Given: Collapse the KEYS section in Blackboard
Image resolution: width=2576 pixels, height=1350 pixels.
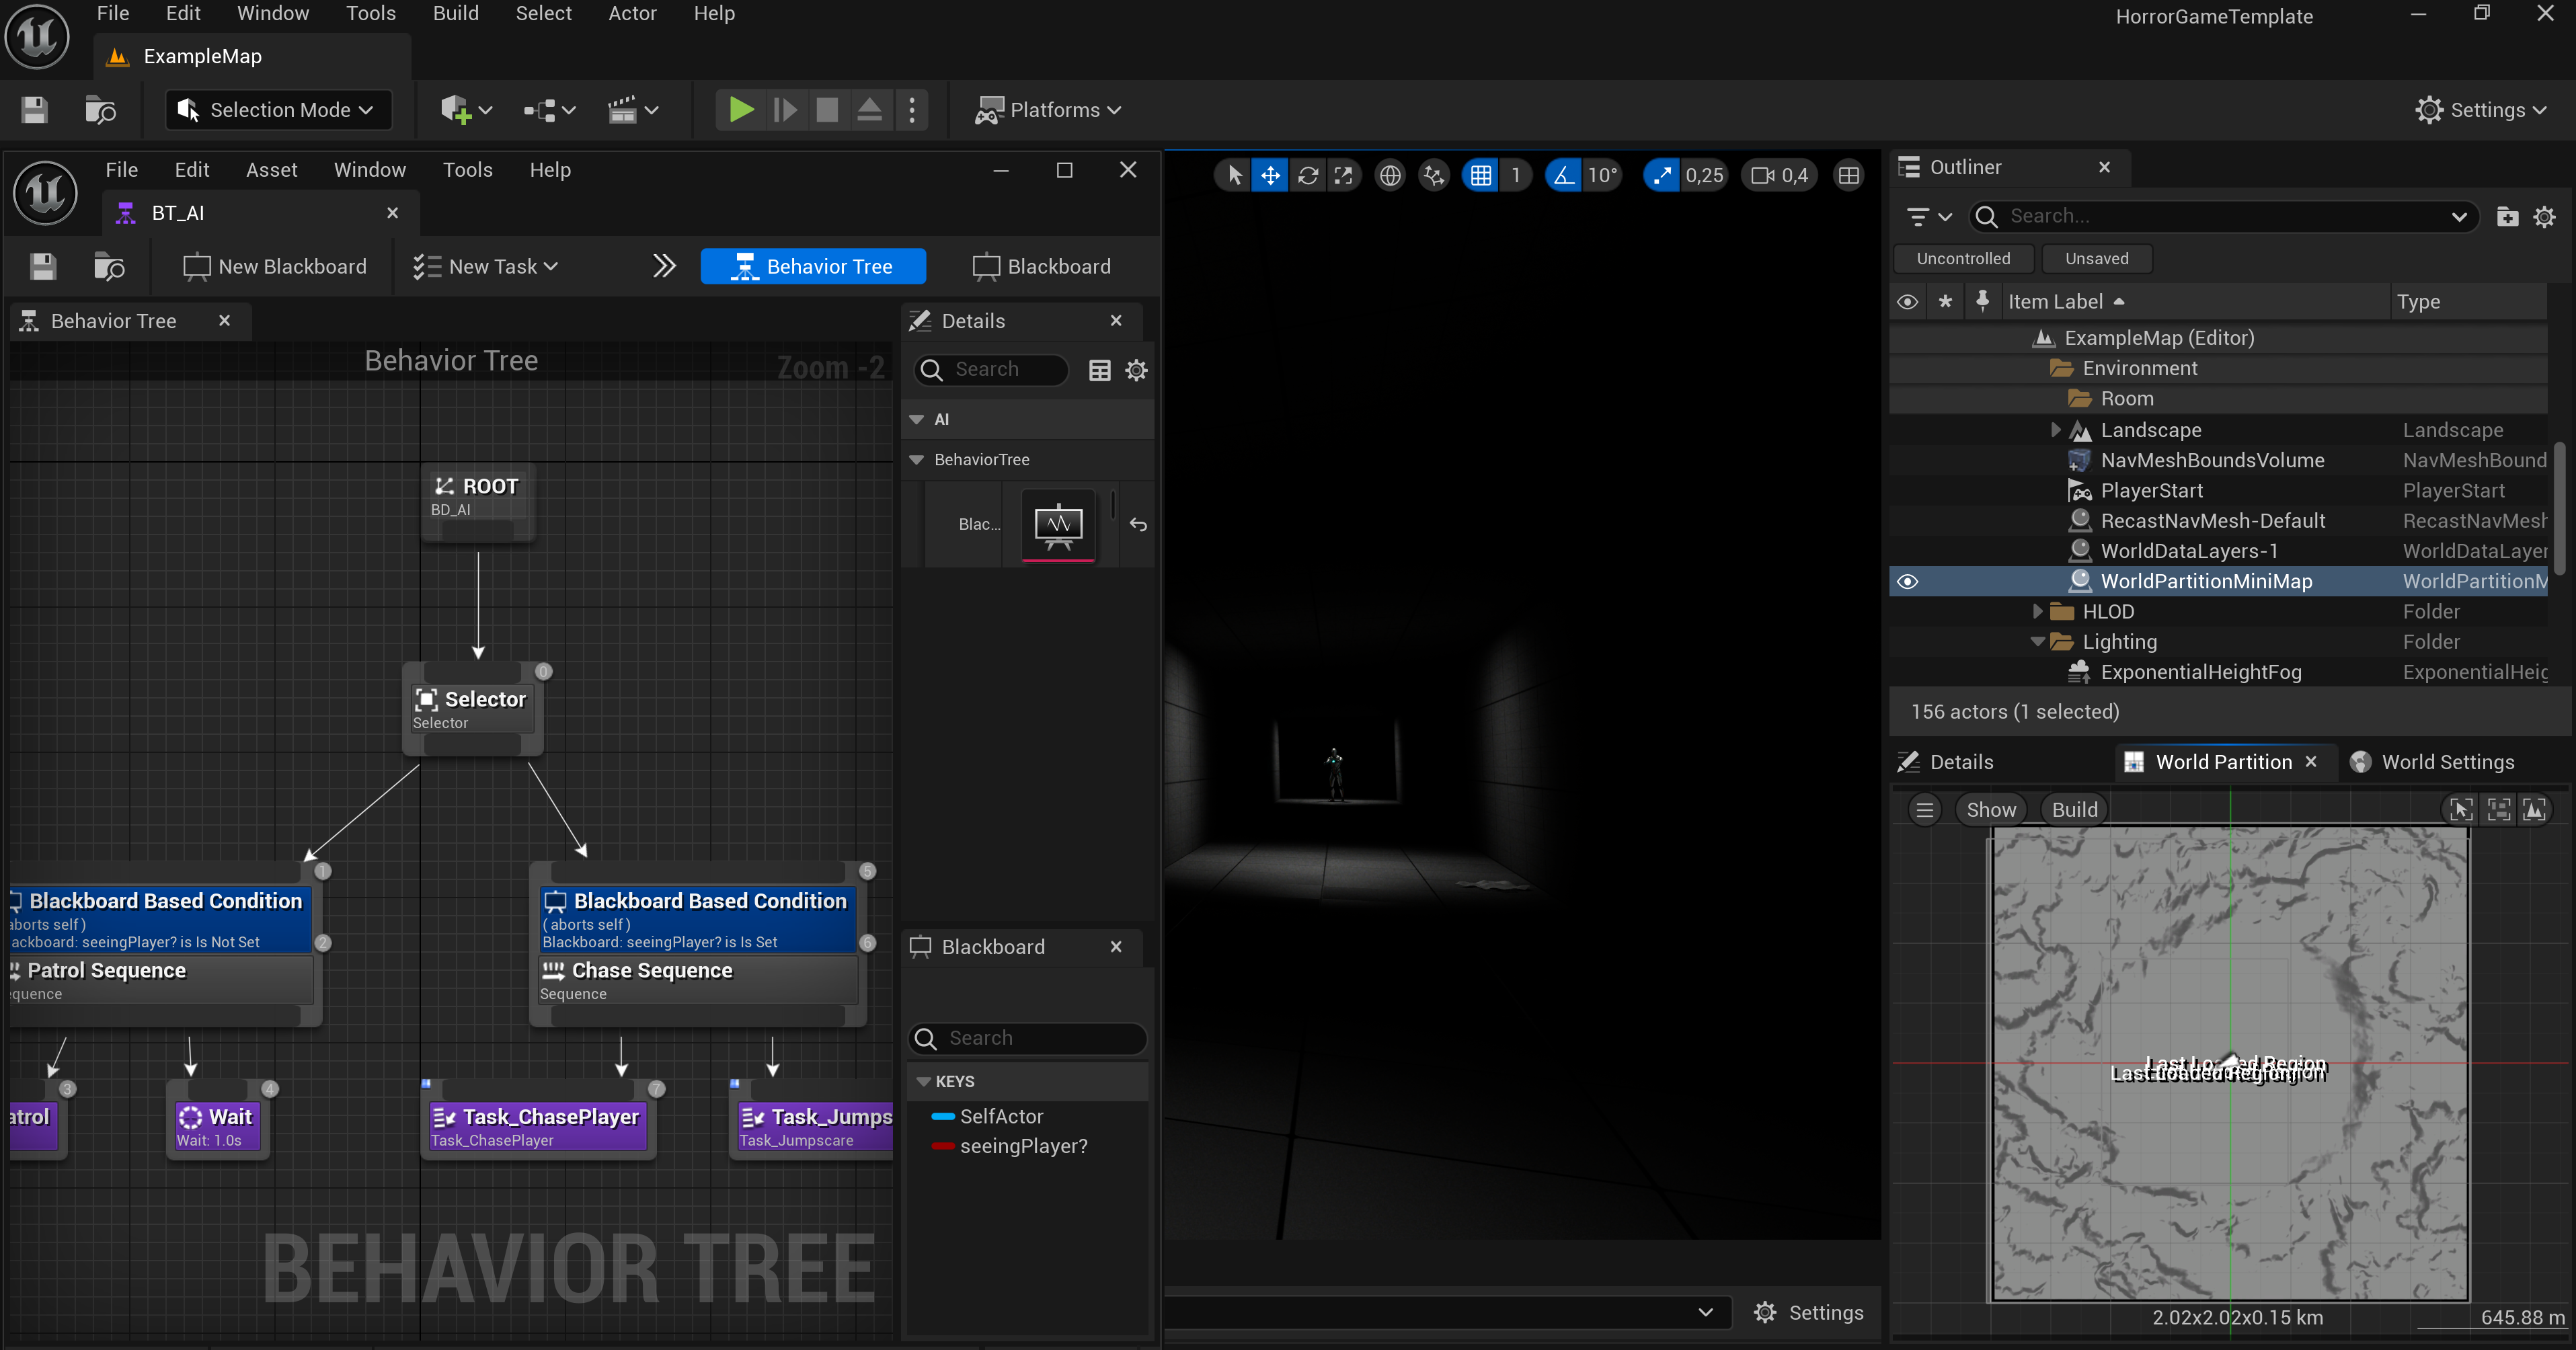Looking at the screenshot, I should click(923, 1082).
